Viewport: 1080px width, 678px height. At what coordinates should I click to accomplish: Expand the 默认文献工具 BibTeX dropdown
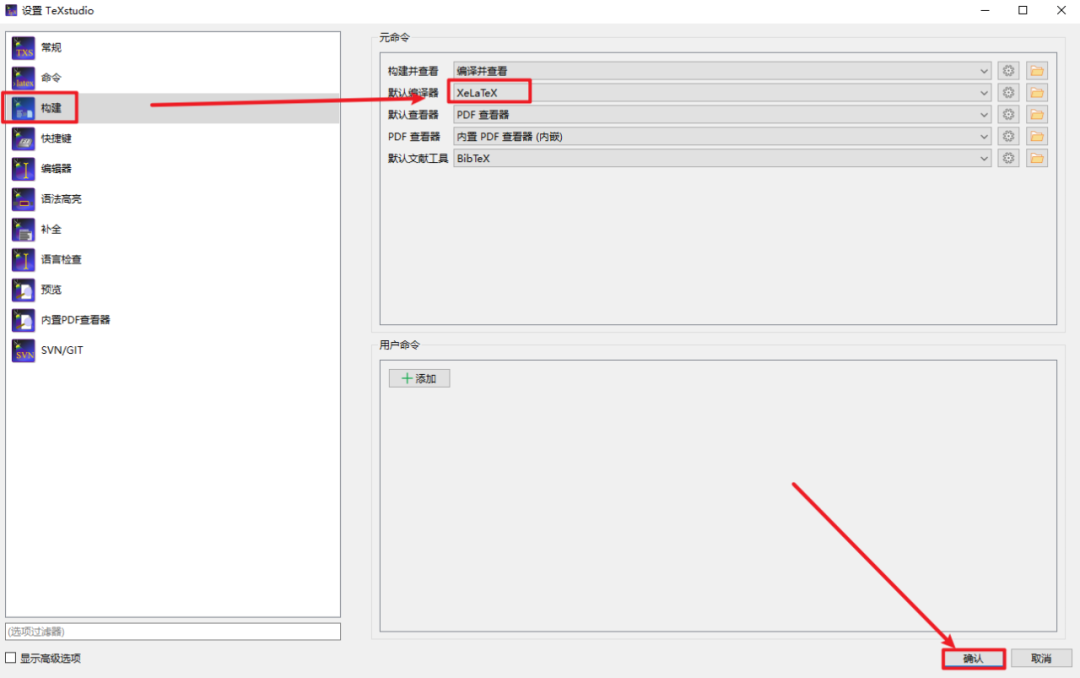tap(721, 158)
